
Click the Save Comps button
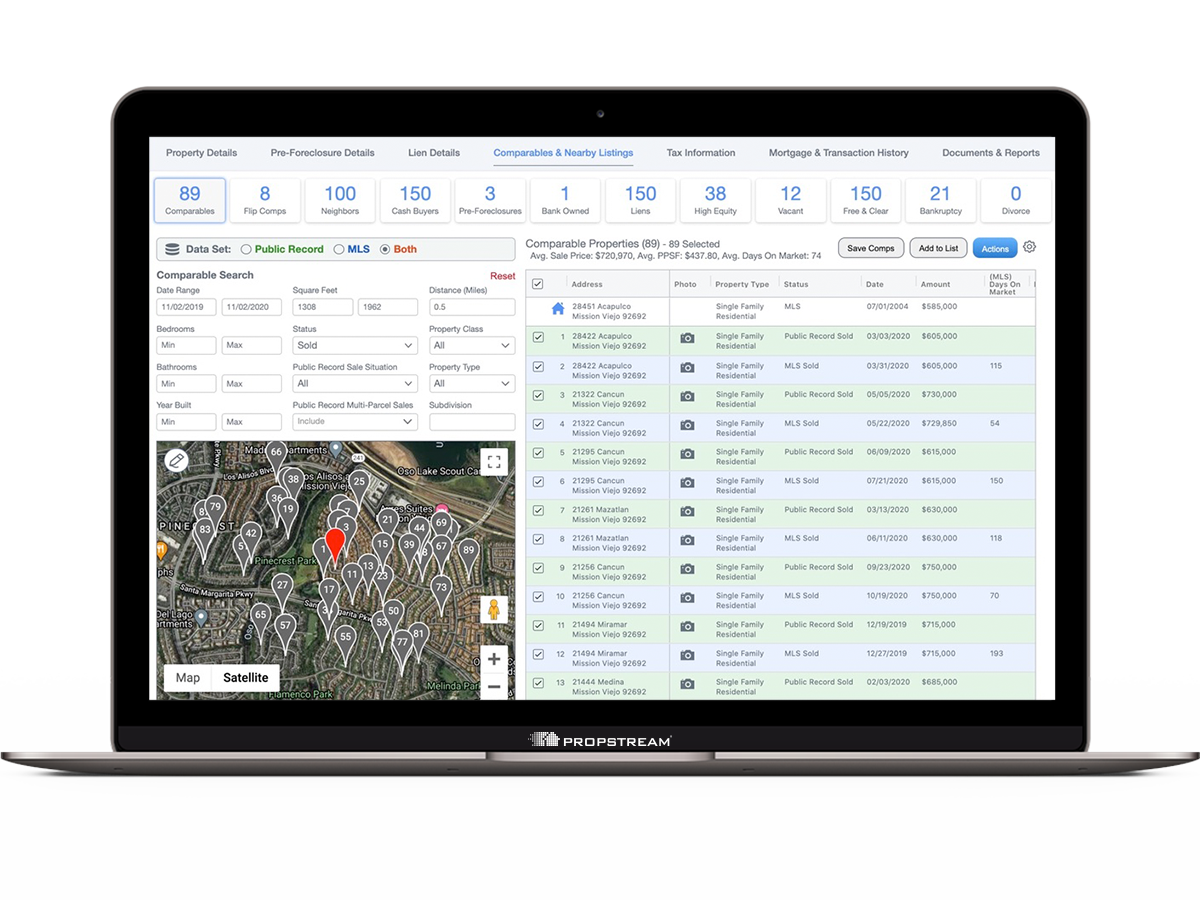pos(870,247)
